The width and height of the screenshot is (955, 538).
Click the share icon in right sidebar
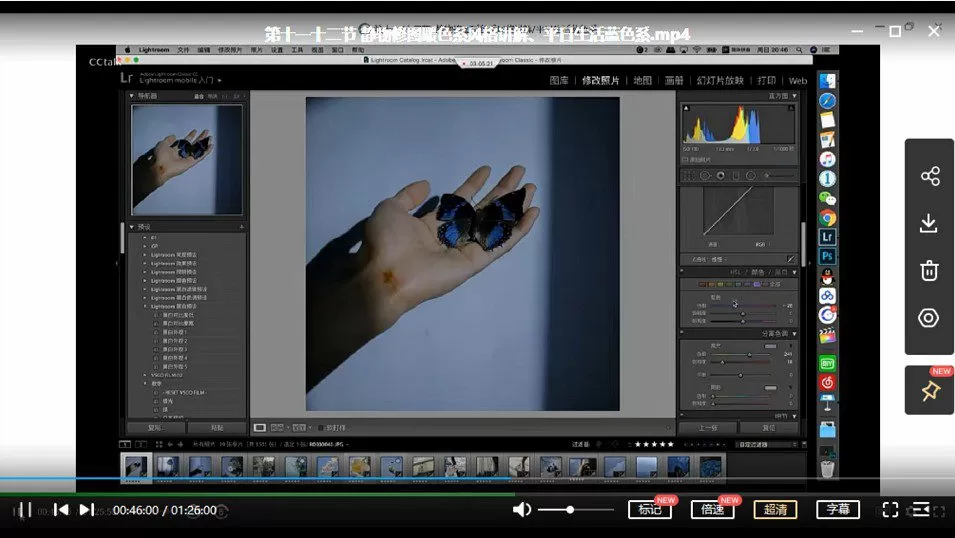tap(929, 177)
